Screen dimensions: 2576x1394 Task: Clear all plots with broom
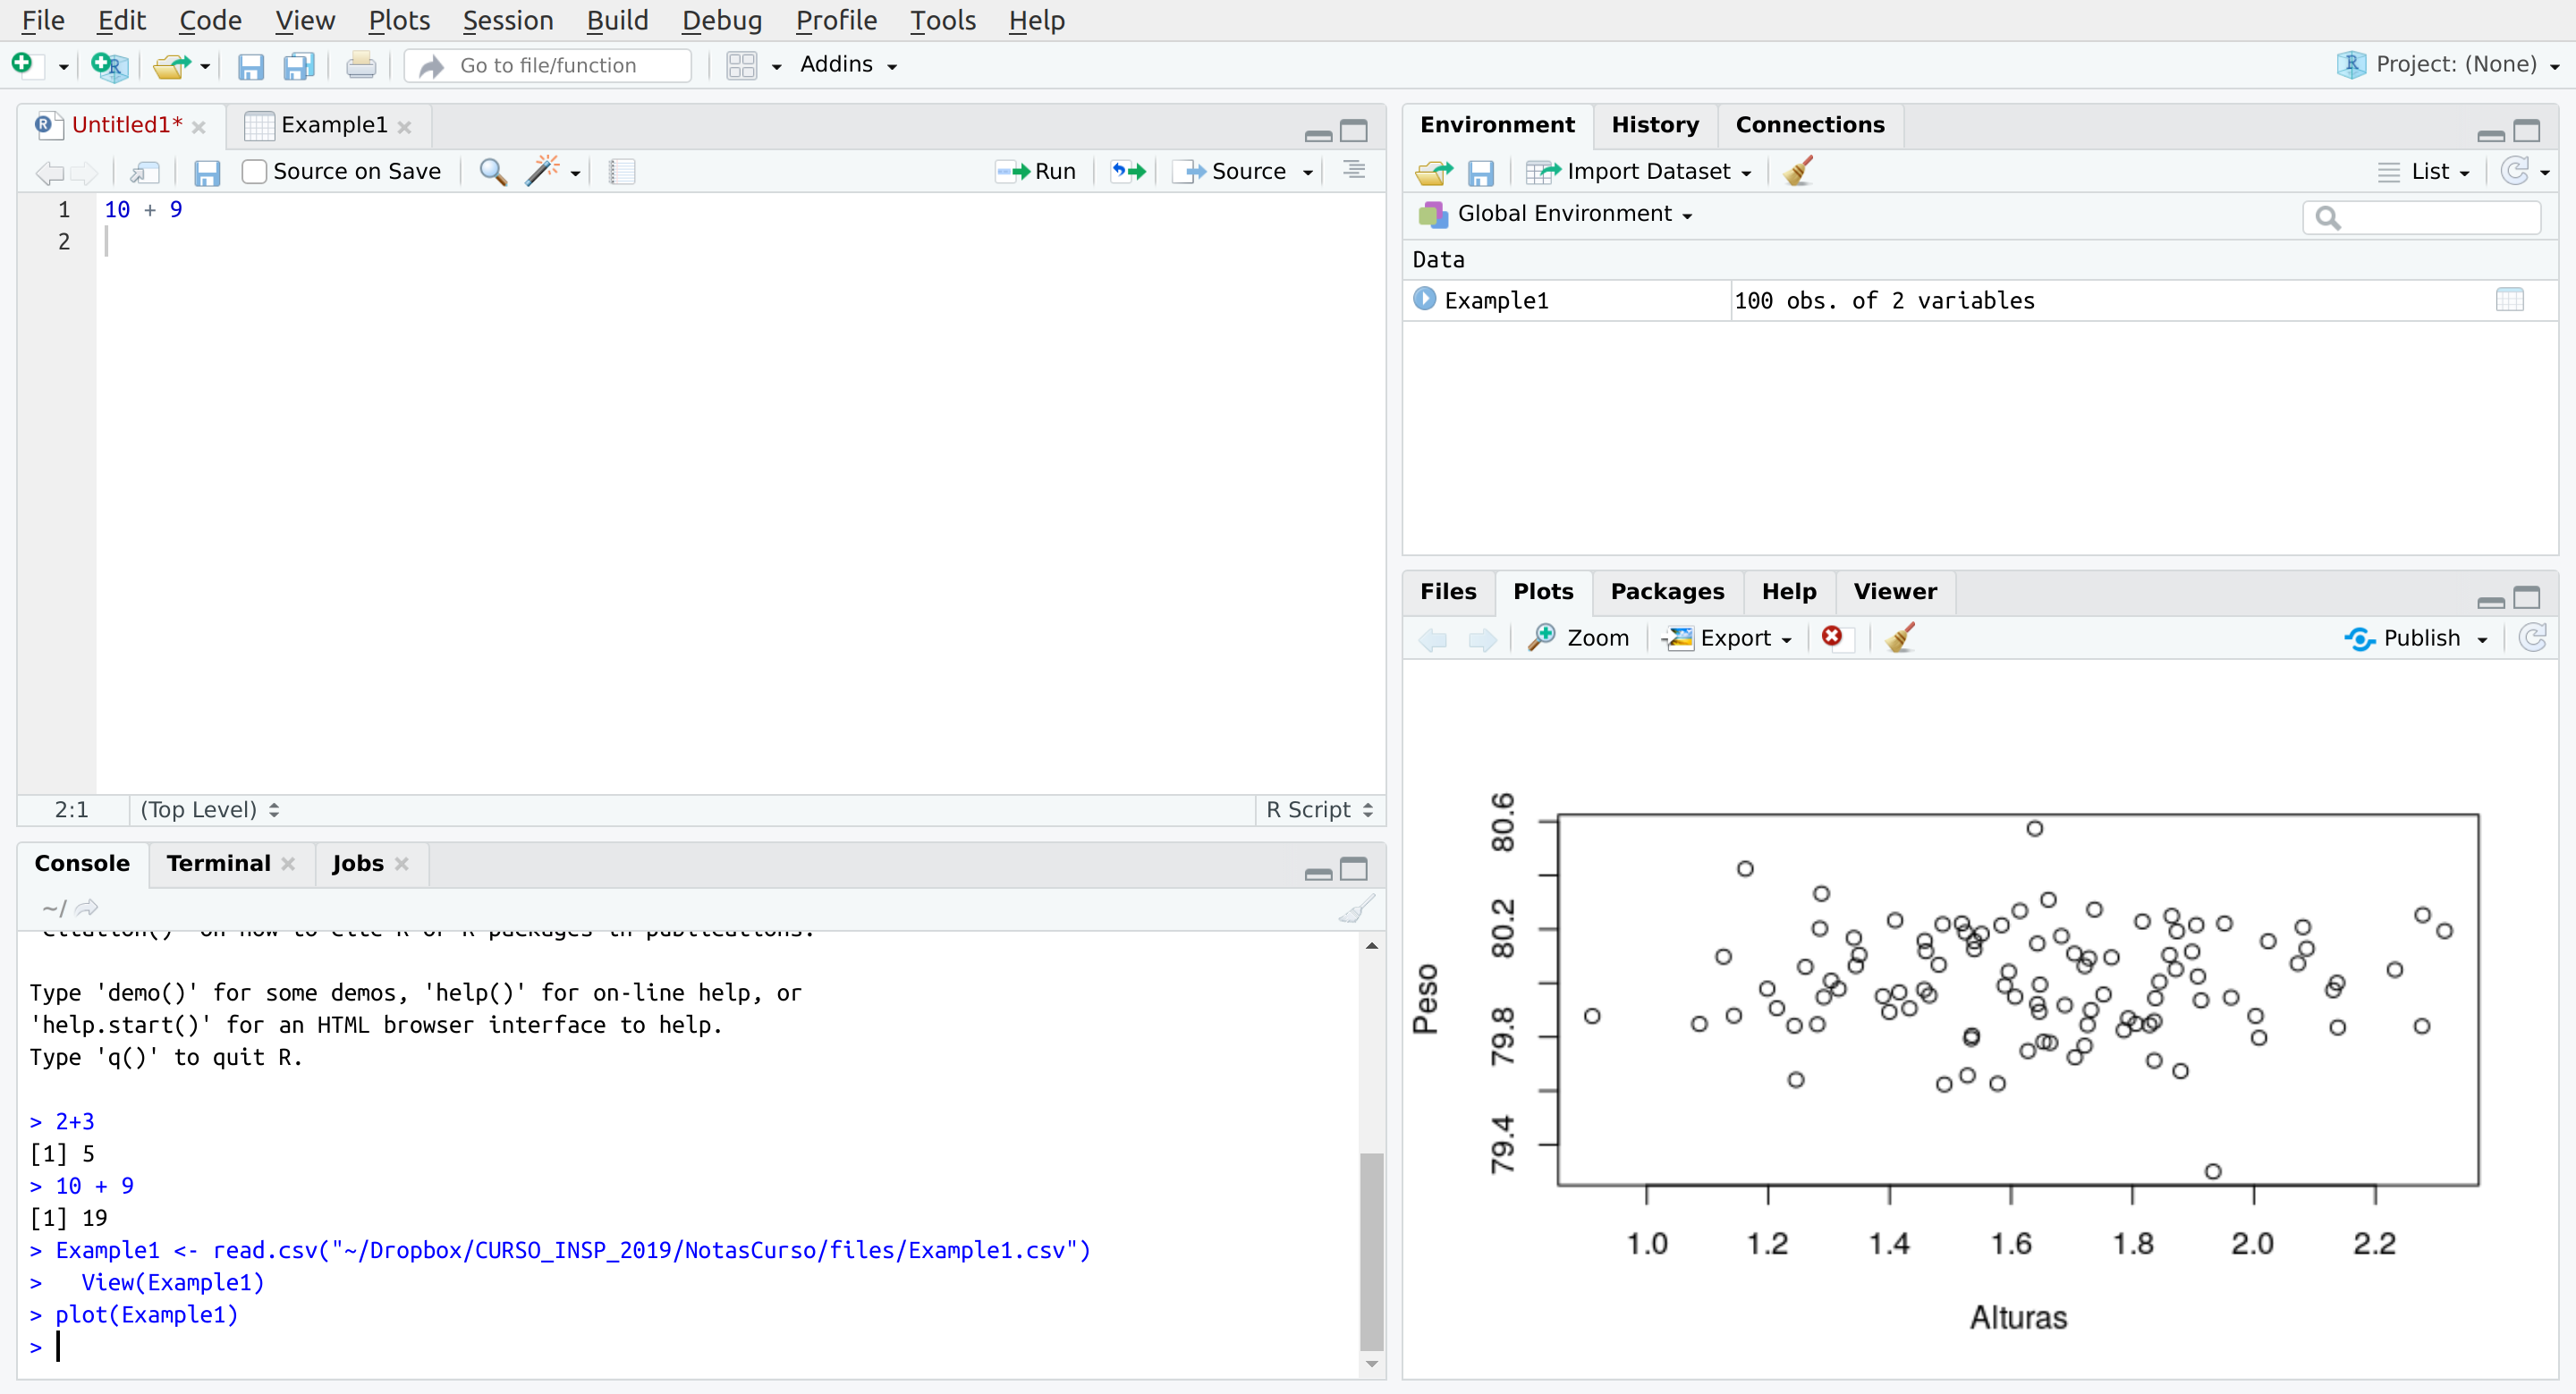click(1900, 637)
